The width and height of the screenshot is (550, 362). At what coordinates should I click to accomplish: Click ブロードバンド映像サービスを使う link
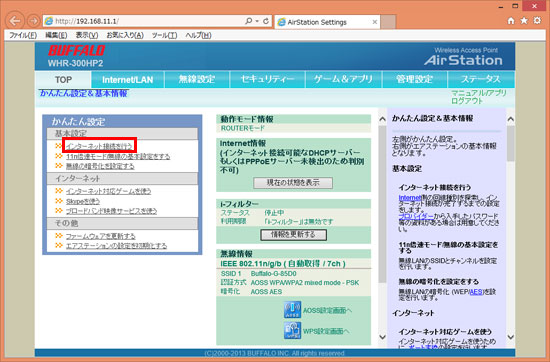(x=111, y=211)
